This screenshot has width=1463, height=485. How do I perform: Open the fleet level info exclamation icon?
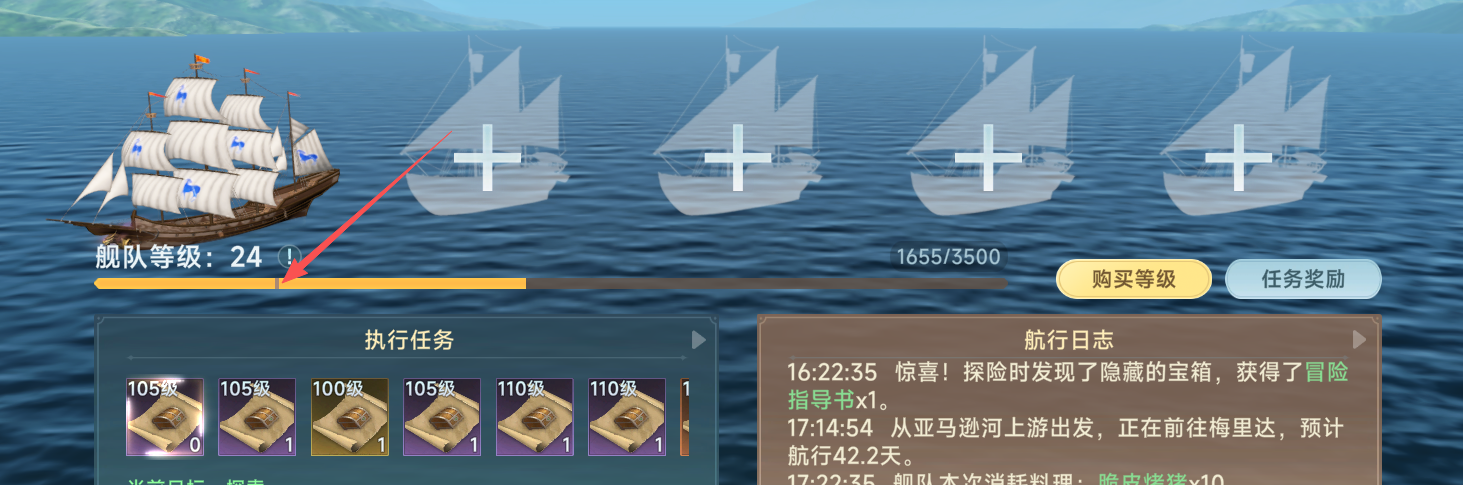[x=289, y=257]
